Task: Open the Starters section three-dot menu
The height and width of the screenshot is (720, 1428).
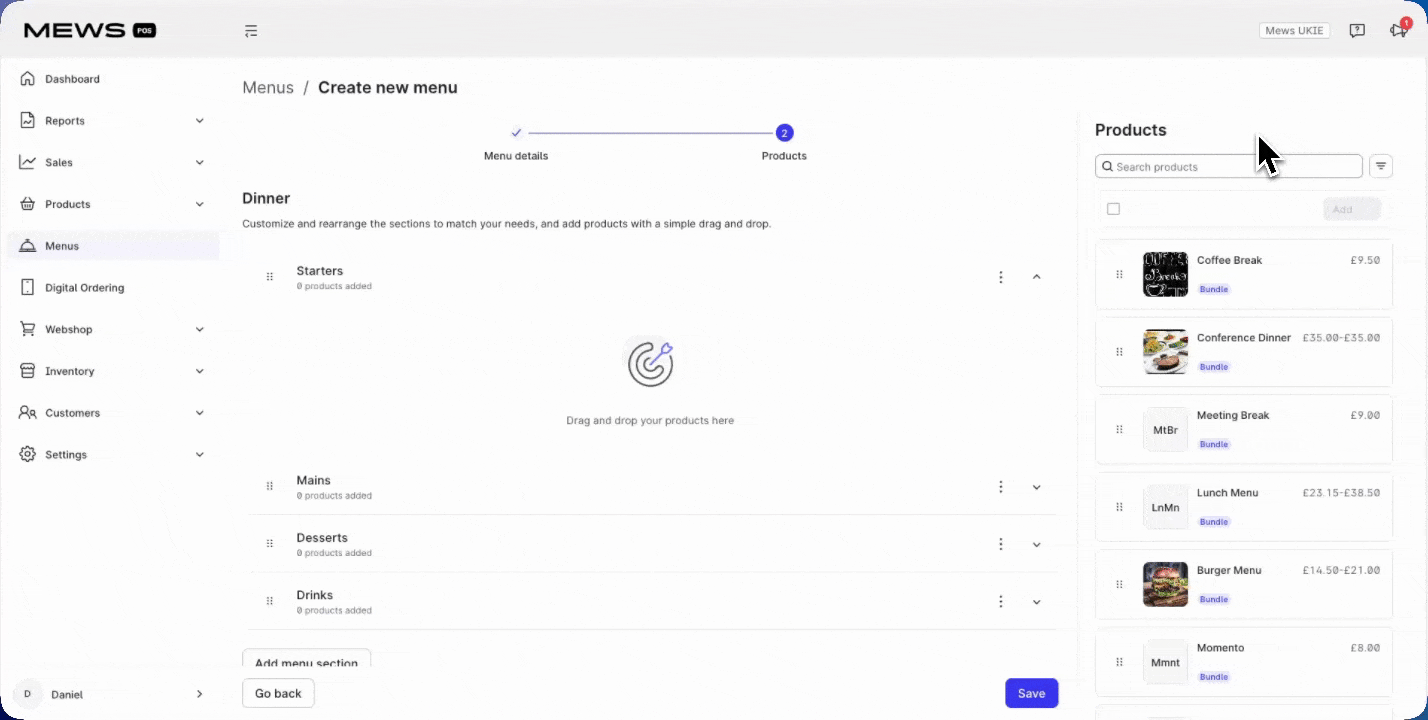Action: pyautogui.click(x=1000, y=277)
